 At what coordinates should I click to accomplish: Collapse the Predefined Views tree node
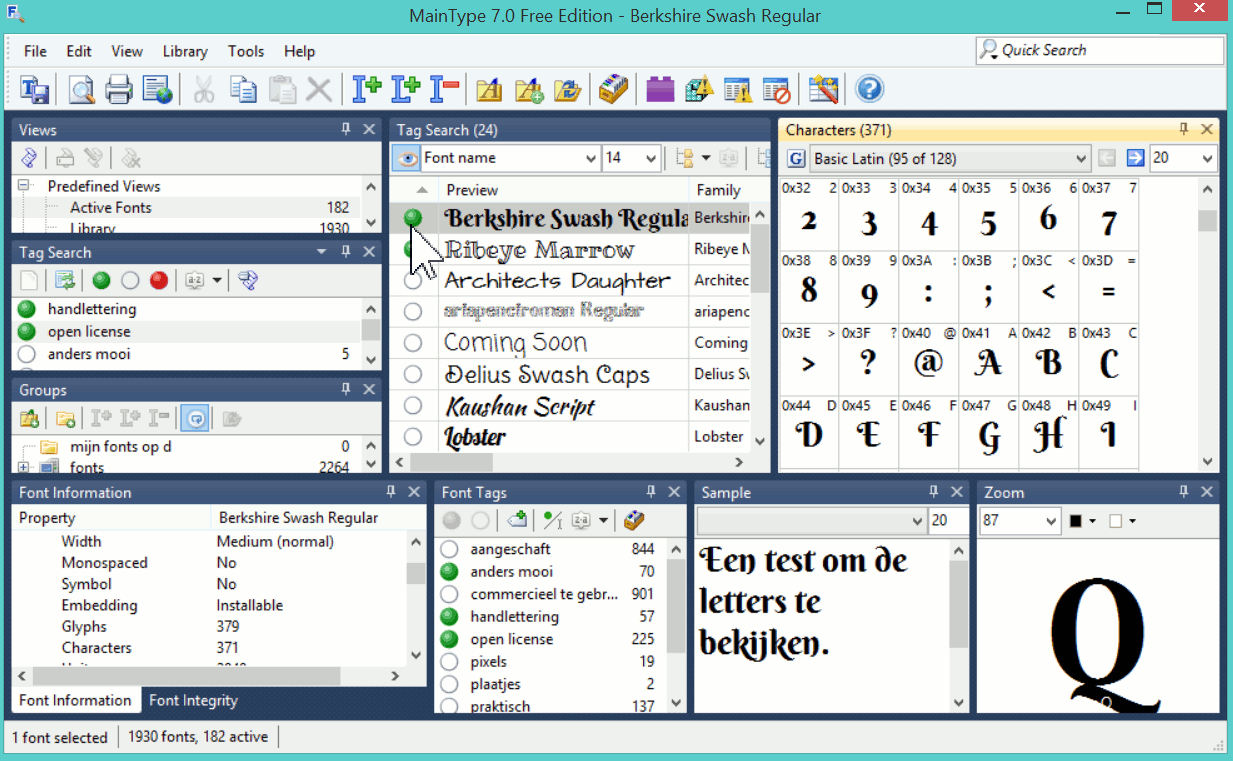pyautogui.click(x=22, y=186)
